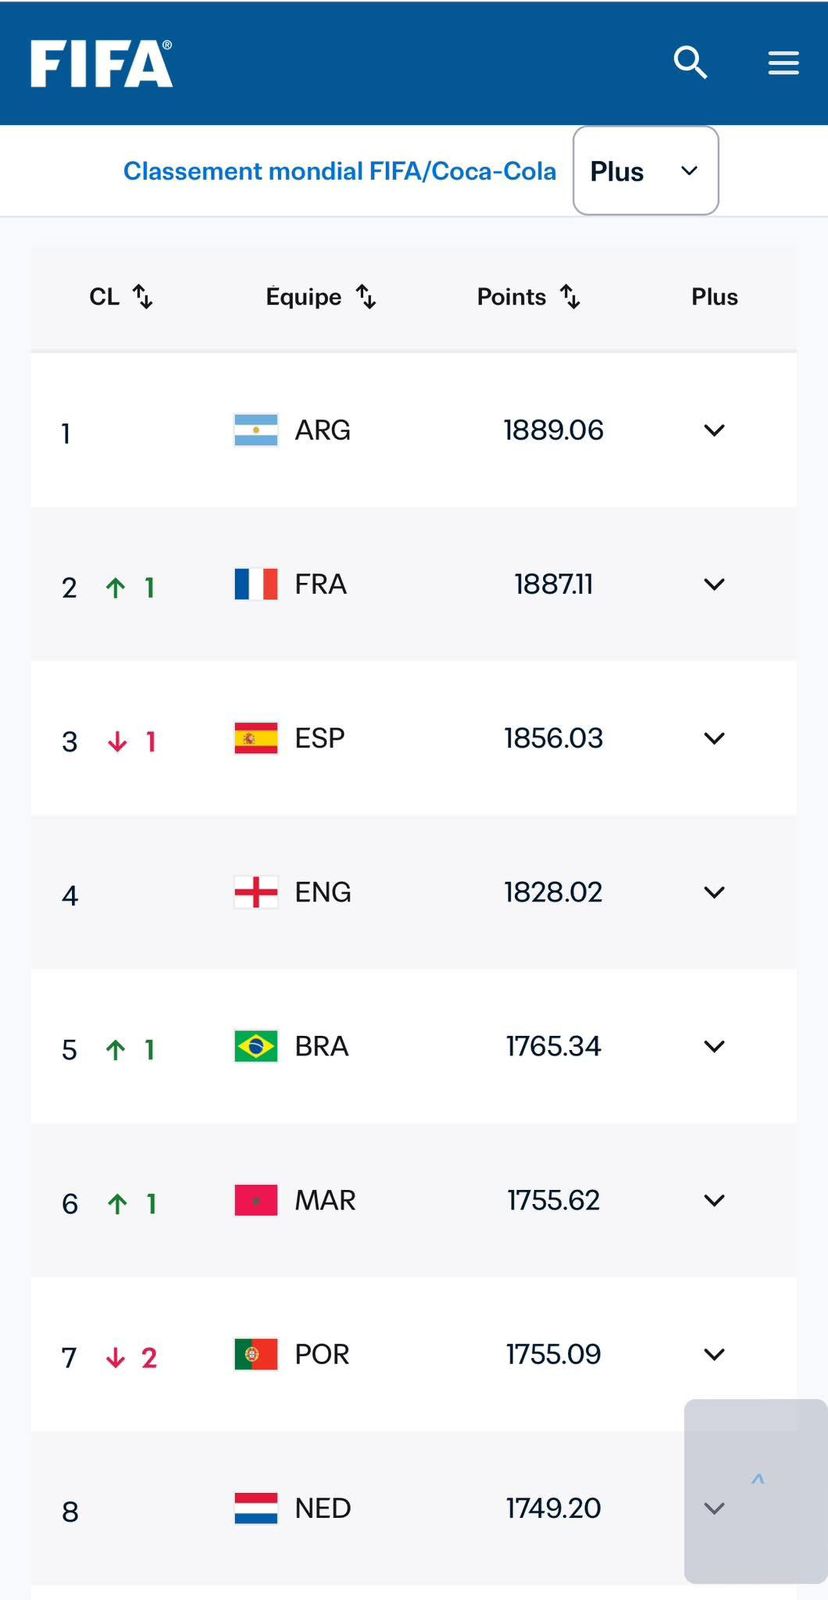Screen dimensions: 828x1600
Task: Expand the FRA row details
Action: click(714, 584)
